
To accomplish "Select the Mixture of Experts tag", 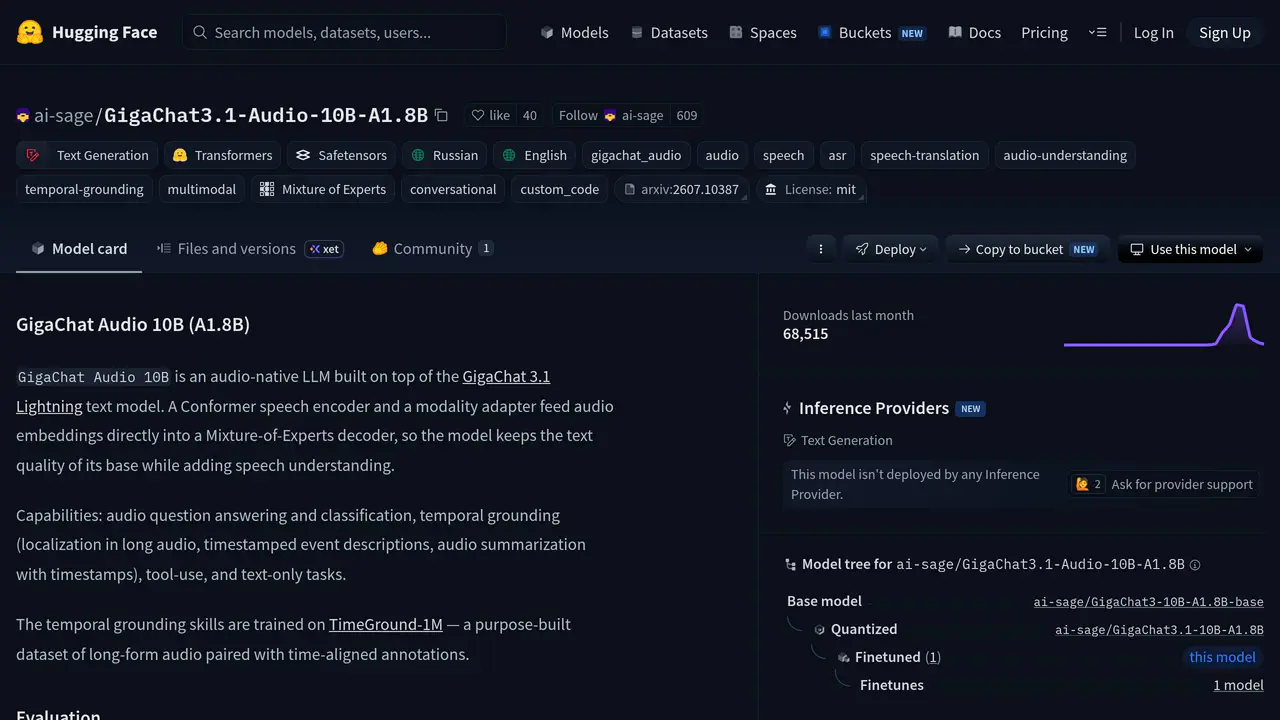I will point(323,189).
